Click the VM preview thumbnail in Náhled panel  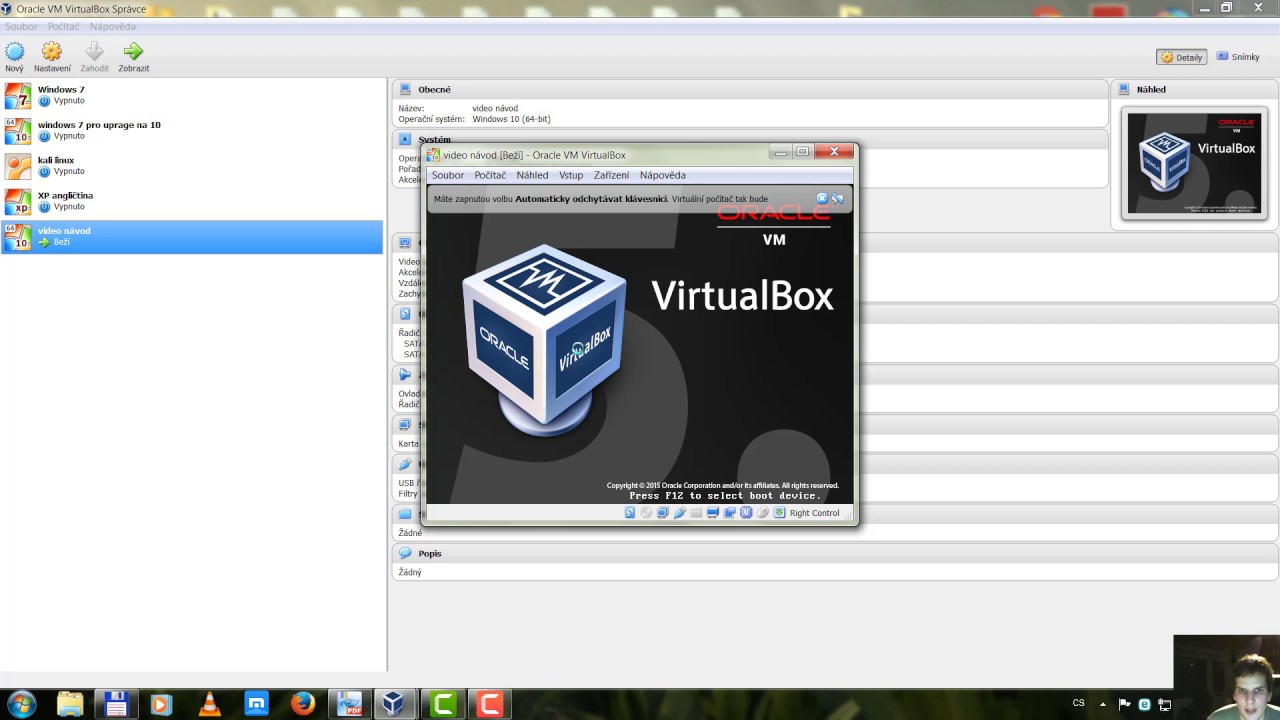(1194, 163)
